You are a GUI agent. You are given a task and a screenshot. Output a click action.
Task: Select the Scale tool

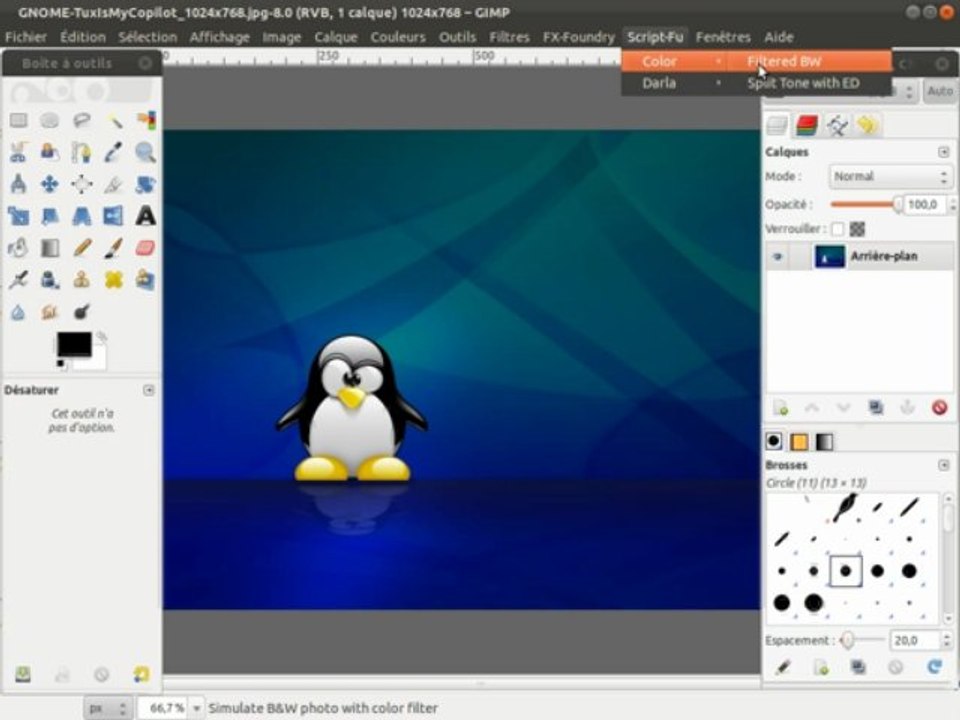[x=18, y=216]
